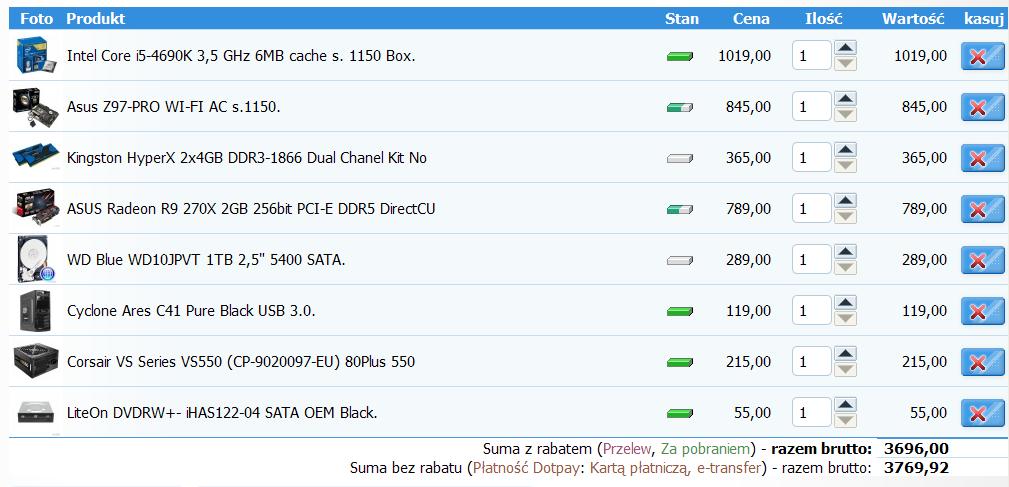Increase quantity of Corsair VS550

click(x=845, y=353)
